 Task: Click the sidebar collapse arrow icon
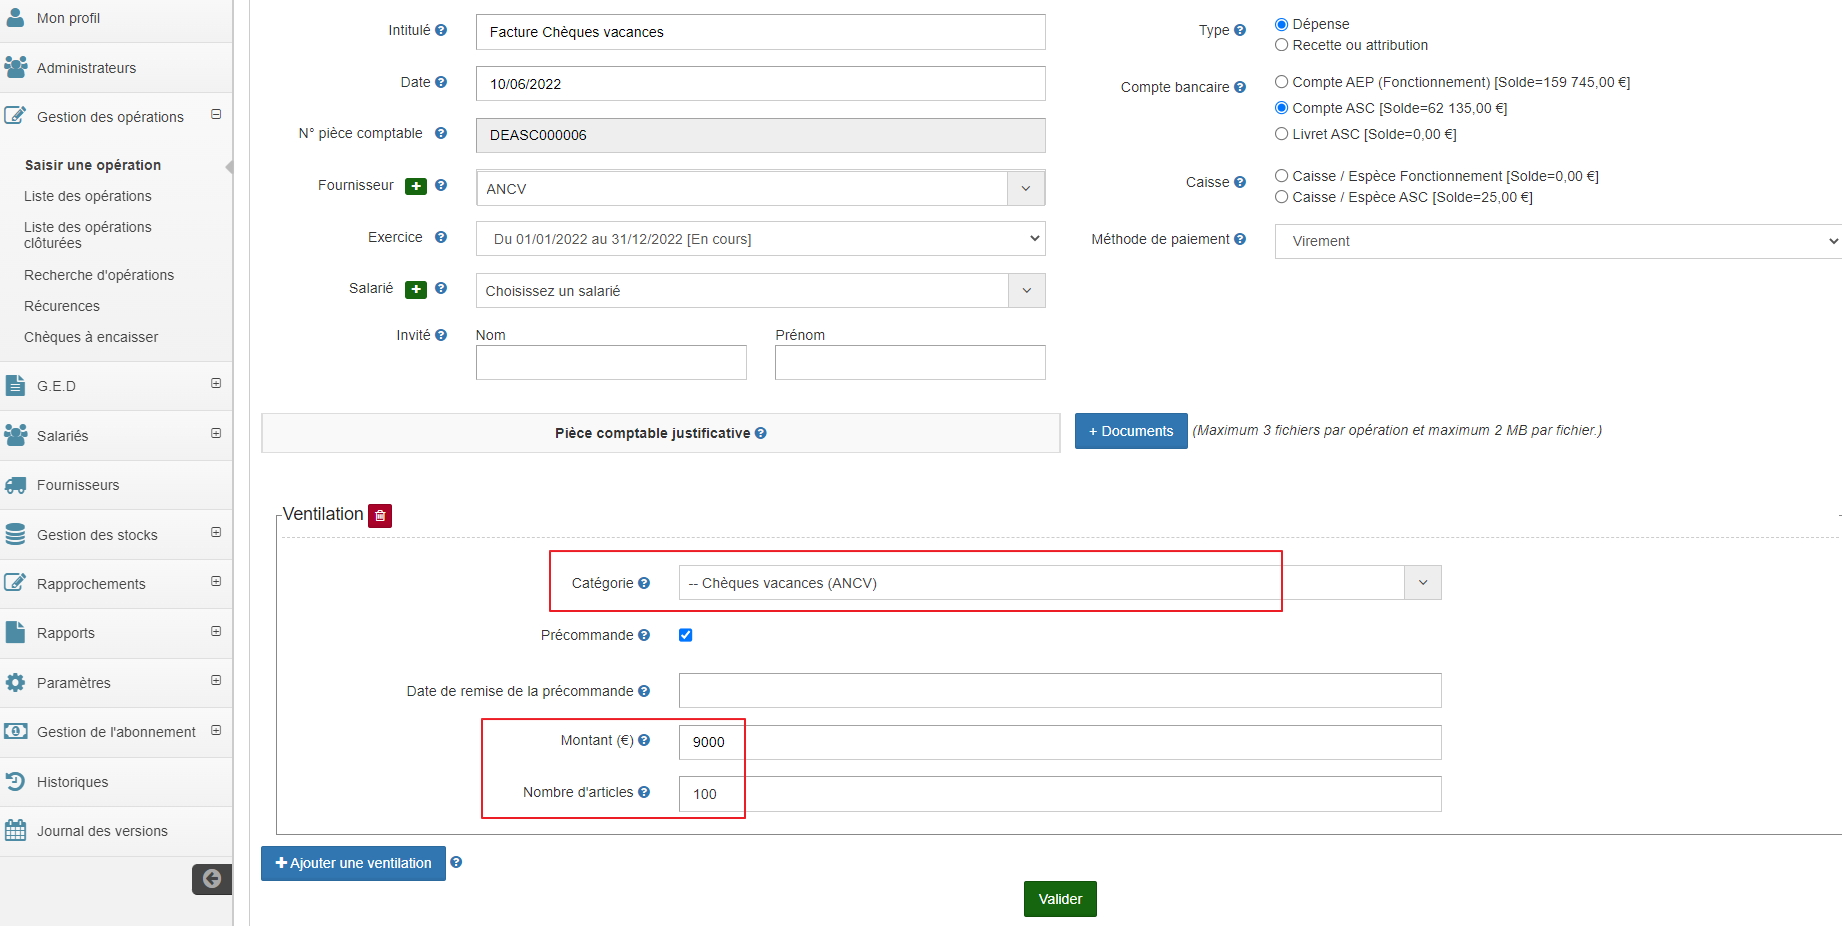tap(212, 879)
